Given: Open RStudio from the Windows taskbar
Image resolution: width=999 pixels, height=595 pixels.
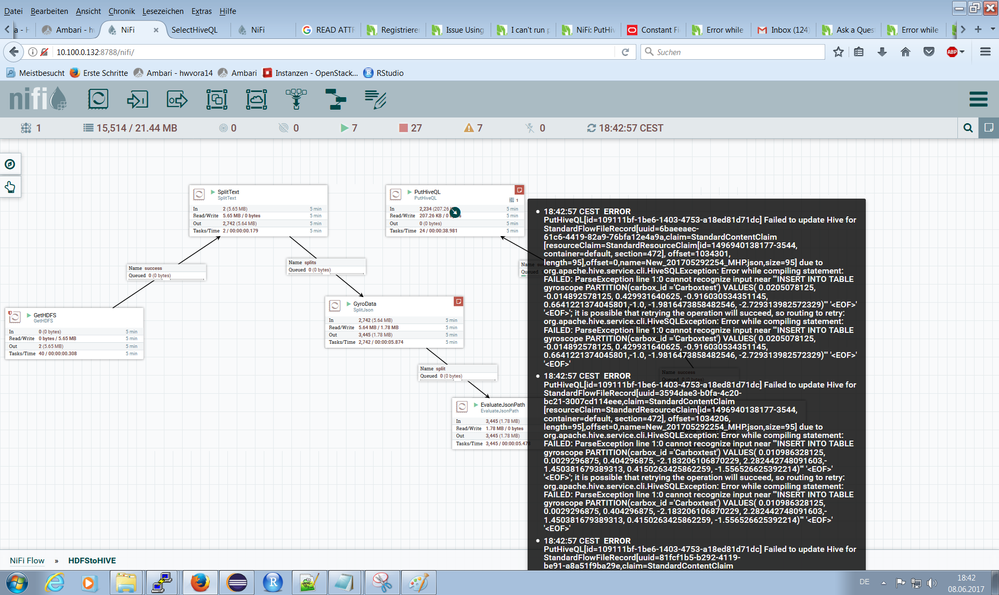Looking at the screenshot, I should click(x=272, y=582).
